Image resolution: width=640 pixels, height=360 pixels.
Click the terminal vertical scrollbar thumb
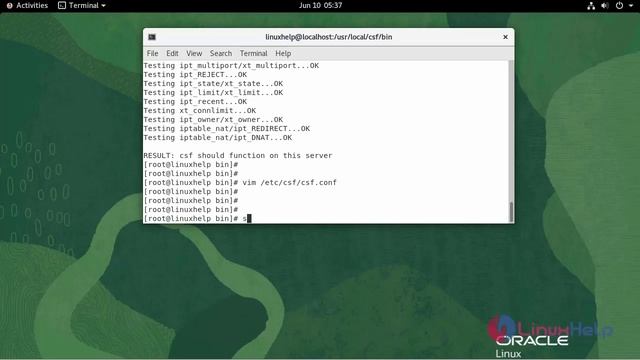click(511, 211)
